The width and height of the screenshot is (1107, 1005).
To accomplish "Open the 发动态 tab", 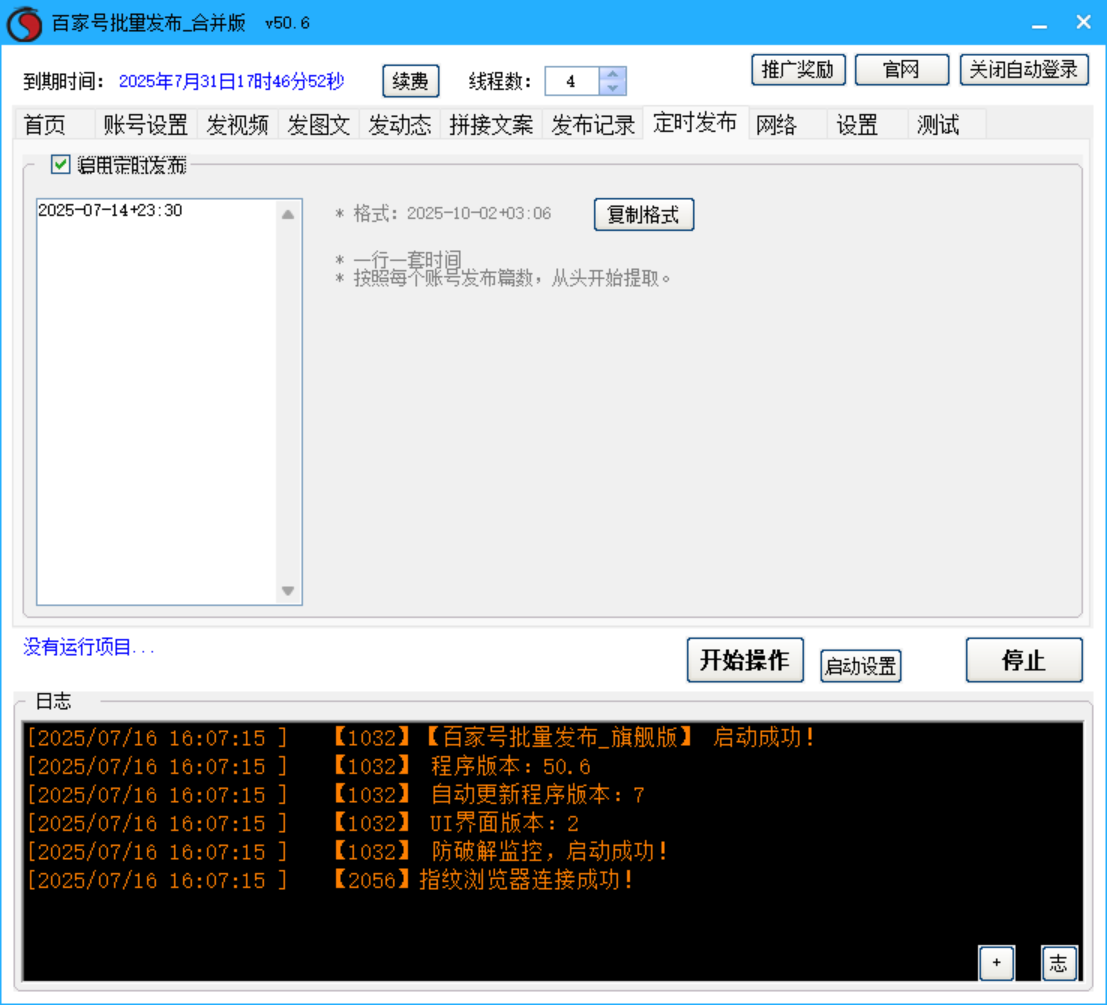I will click(400, 125).
